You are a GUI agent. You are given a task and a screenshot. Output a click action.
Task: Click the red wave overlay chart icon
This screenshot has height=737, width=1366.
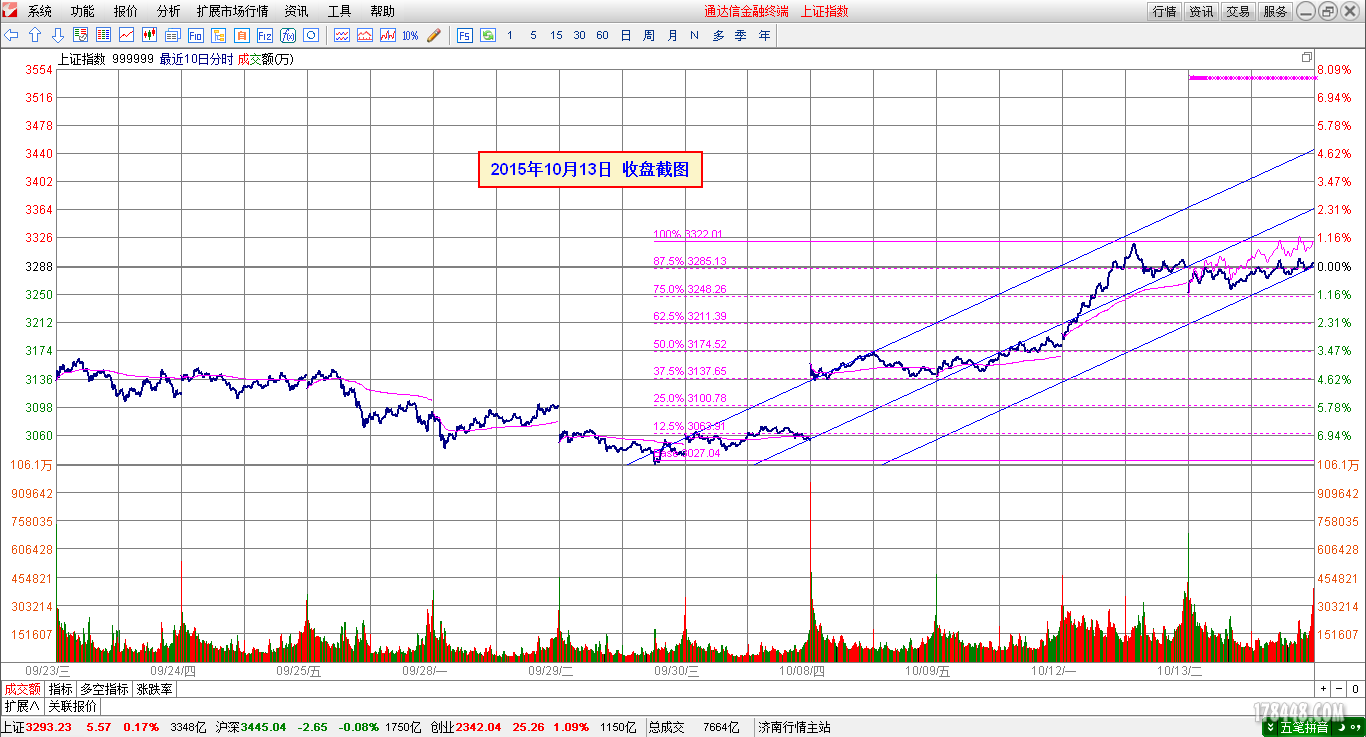pos(365,35)
